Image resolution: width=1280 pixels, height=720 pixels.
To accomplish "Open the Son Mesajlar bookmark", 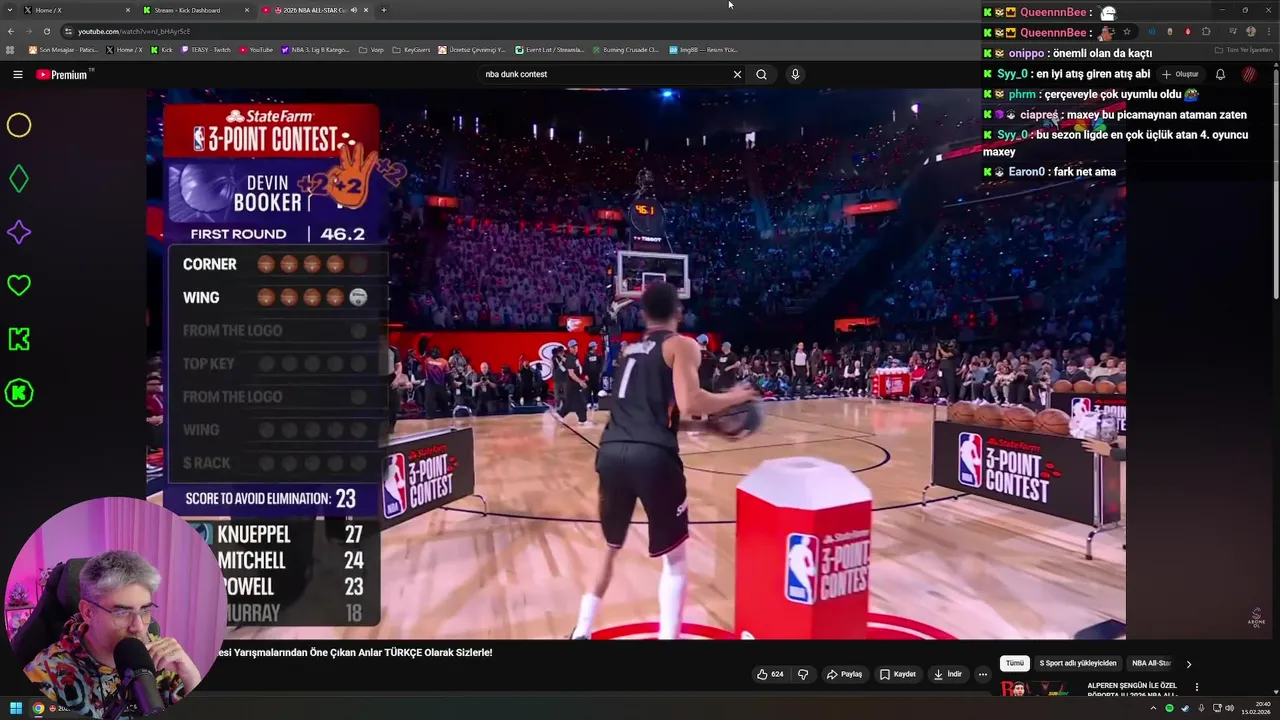I will point(63,49).
